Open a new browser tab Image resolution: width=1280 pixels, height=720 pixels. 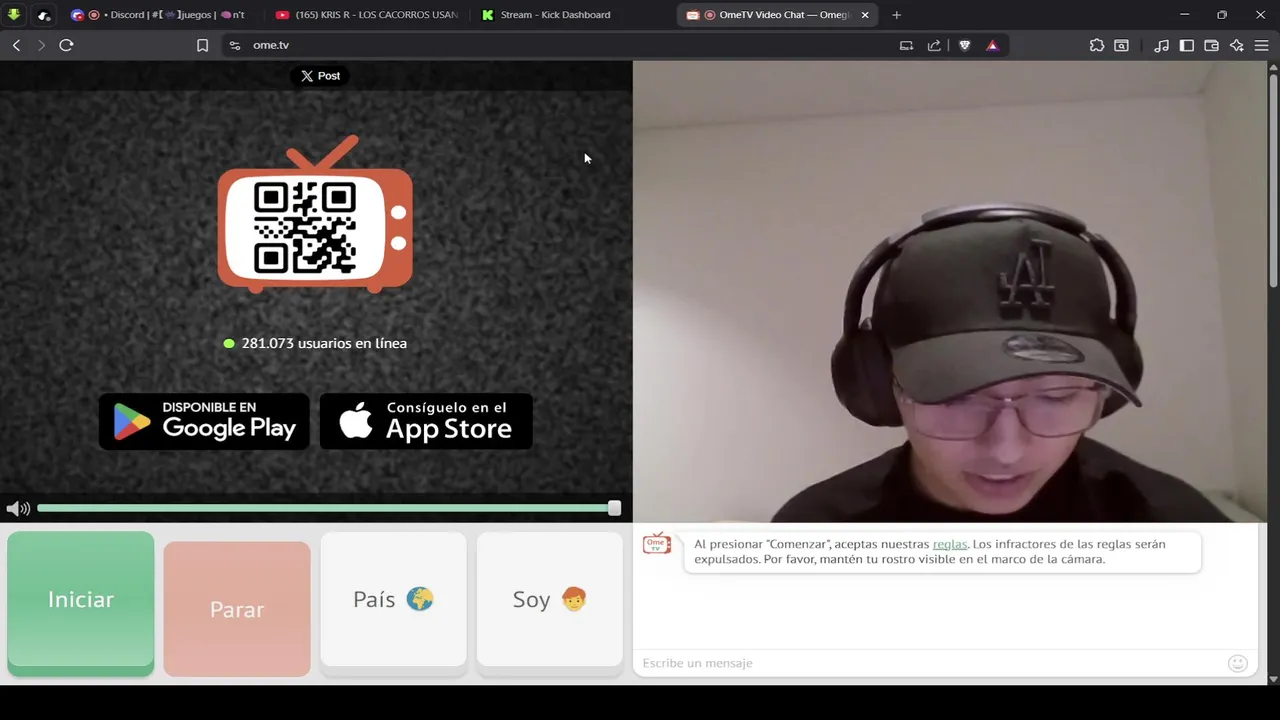(x=896, y=15)
